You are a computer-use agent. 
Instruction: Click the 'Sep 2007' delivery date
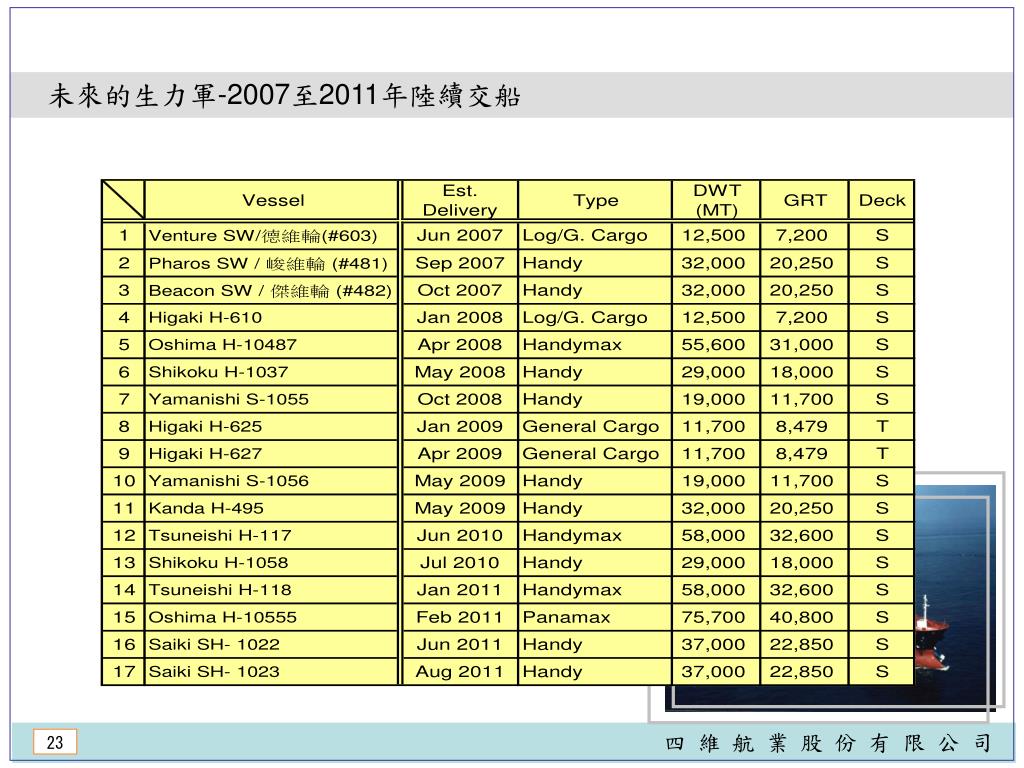coord(460,263)
